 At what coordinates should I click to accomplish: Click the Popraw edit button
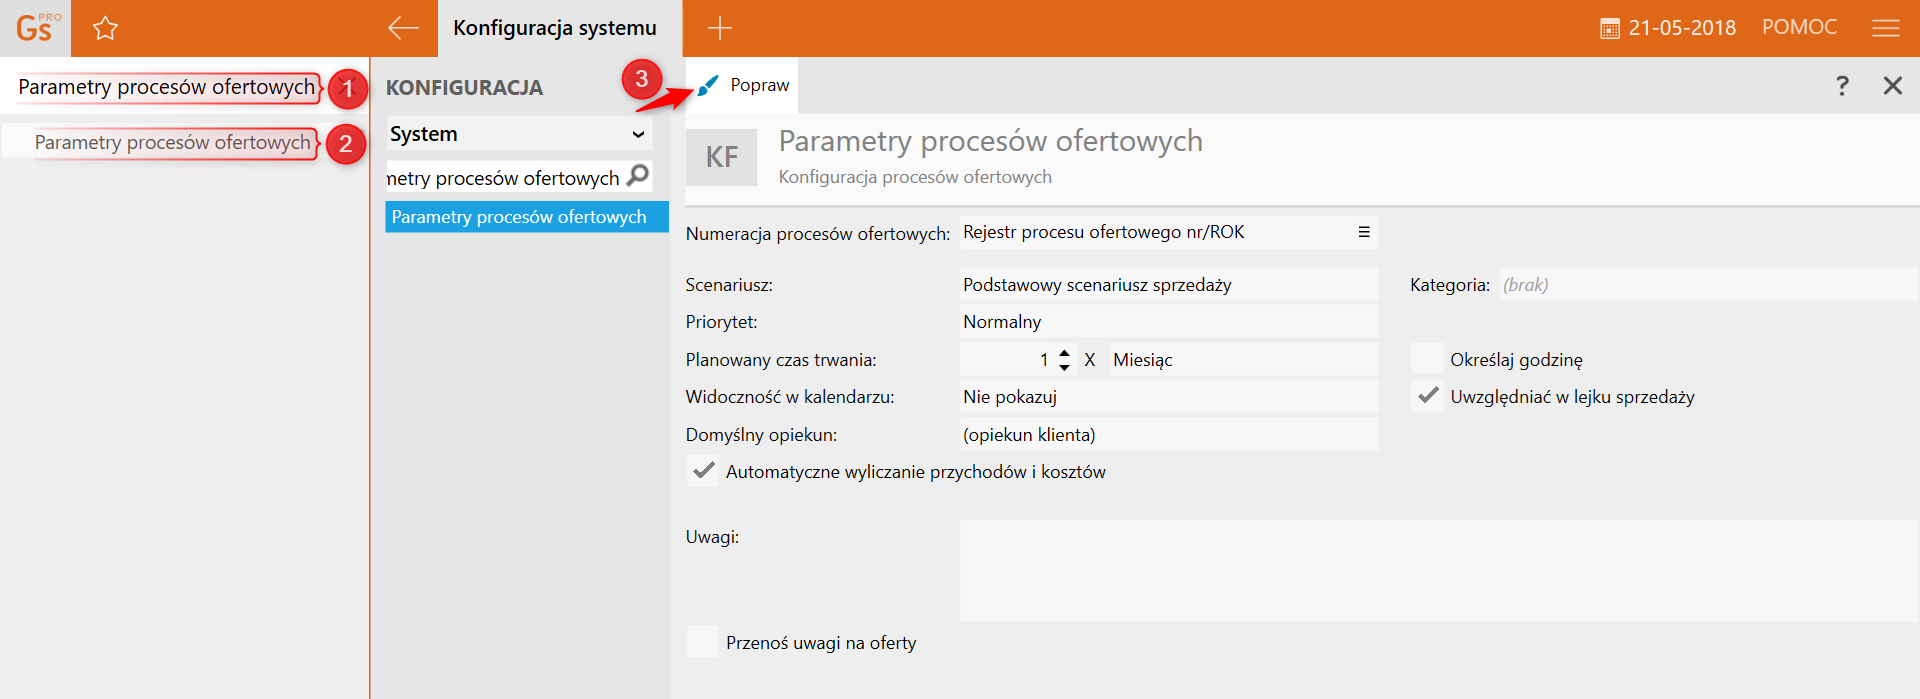(744, 85)
